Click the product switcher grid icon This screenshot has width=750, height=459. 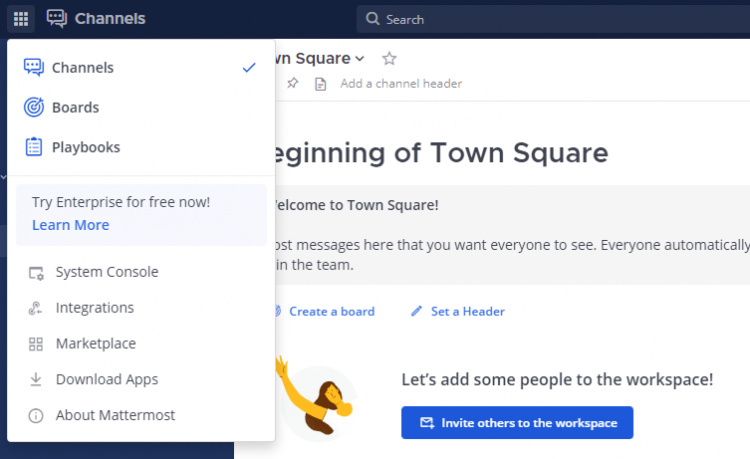[21, 19]
